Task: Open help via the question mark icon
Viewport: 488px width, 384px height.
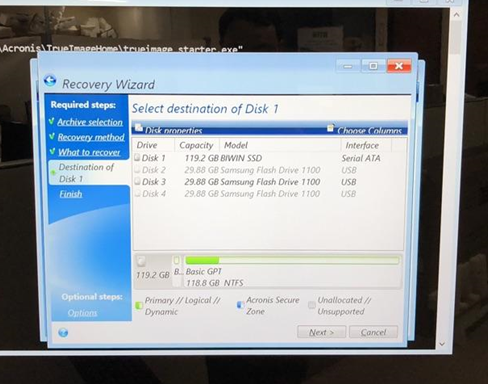Action: (63, 332)
